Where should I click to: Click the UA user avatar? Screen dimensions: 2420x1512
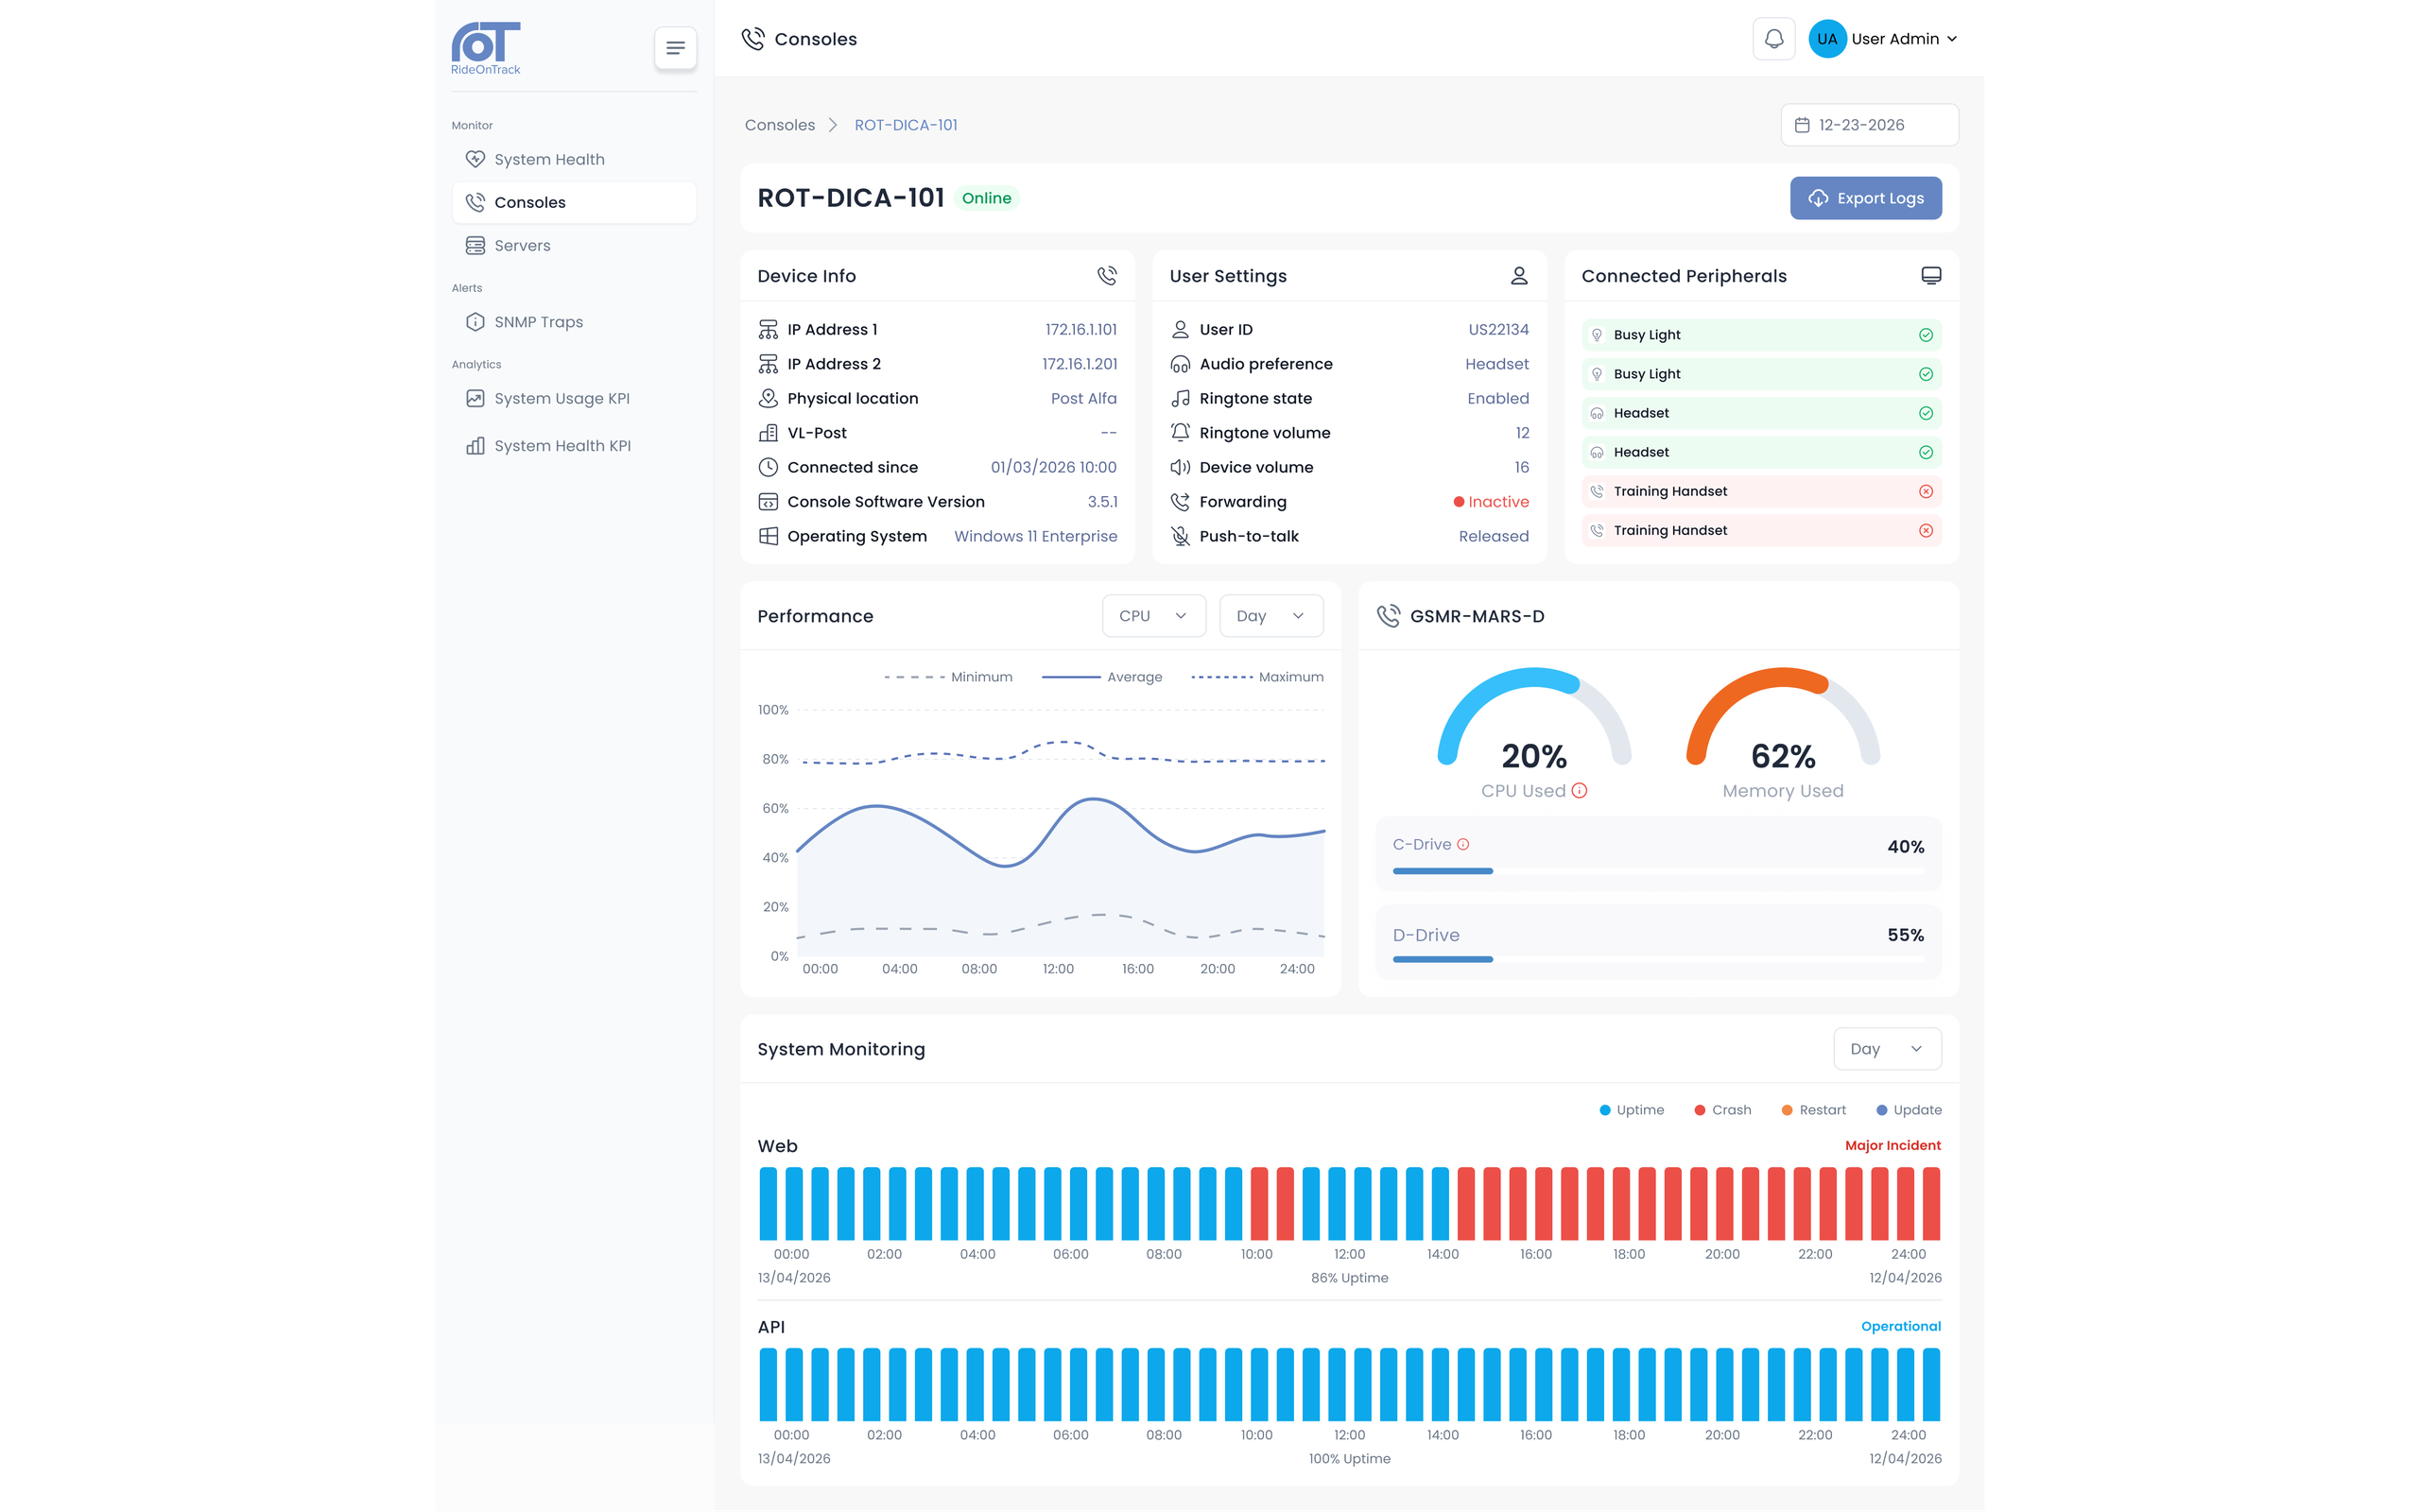(x=1827, y=39)
